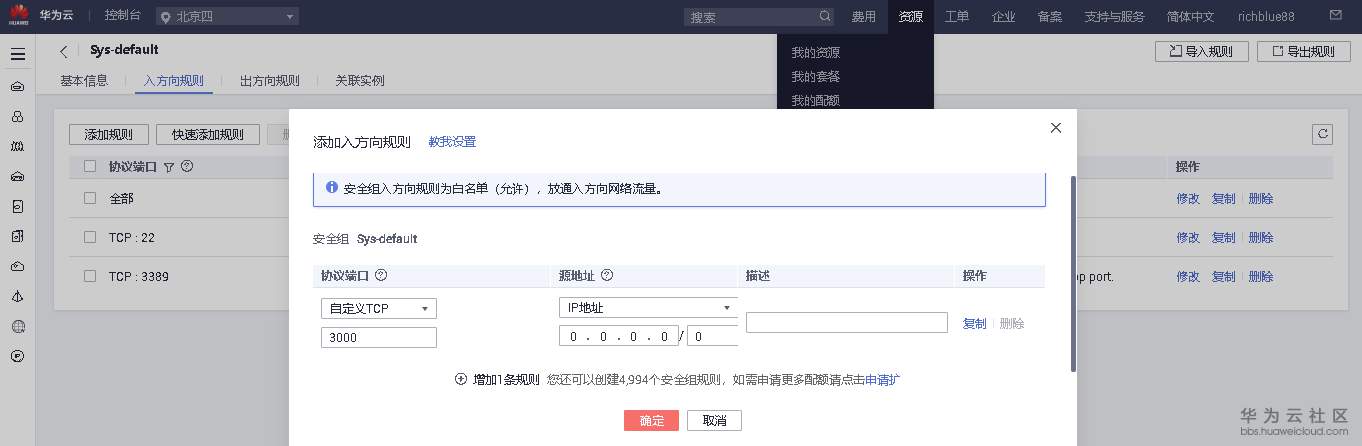Click seventh sidebar cloud icon

point(18,266)
